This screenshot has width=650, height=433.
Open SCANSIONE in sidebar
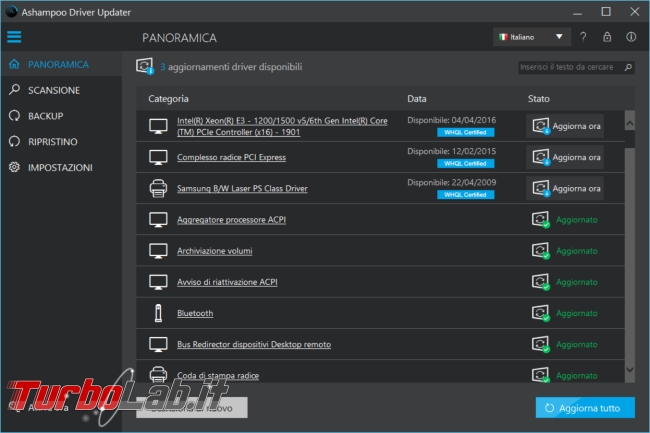61,90
